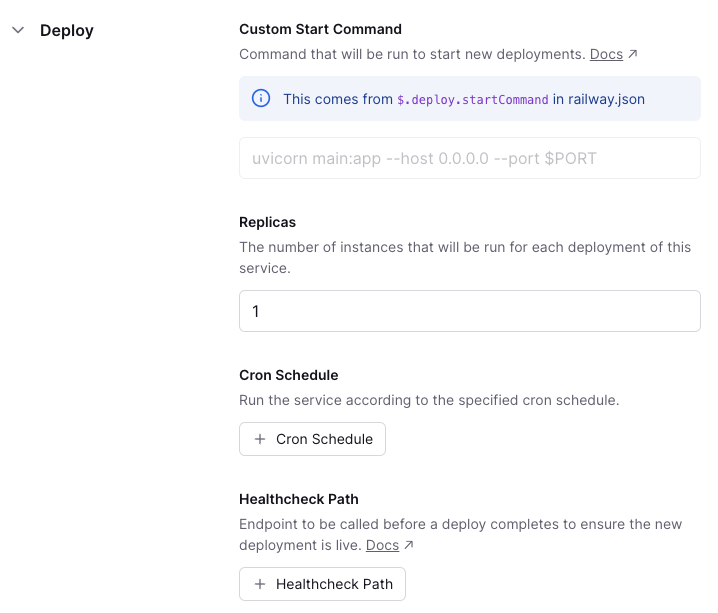Viewport: 718px width, 613px height.
Task: Add a Cron Schedule
Action: [x=323, y=439]
